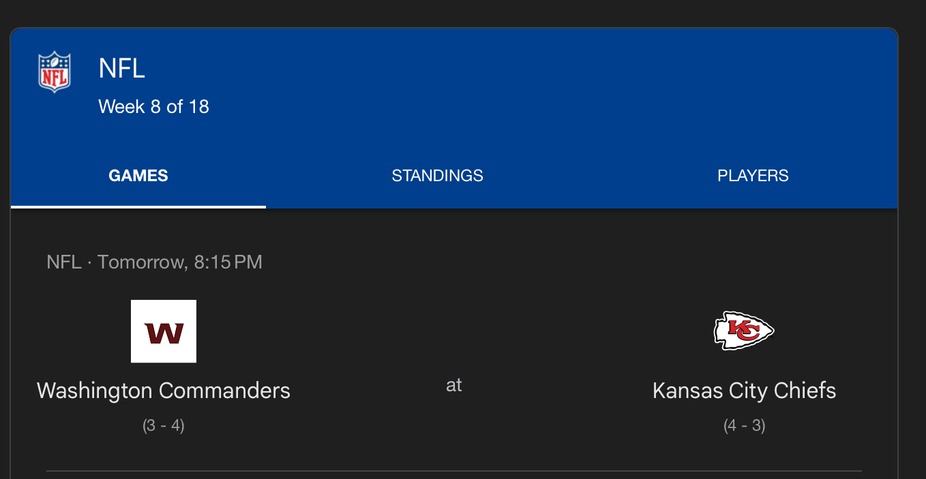Screen dimensions: 926x479
Task: Click the Washington Commanders W logo
Action: 163,331
